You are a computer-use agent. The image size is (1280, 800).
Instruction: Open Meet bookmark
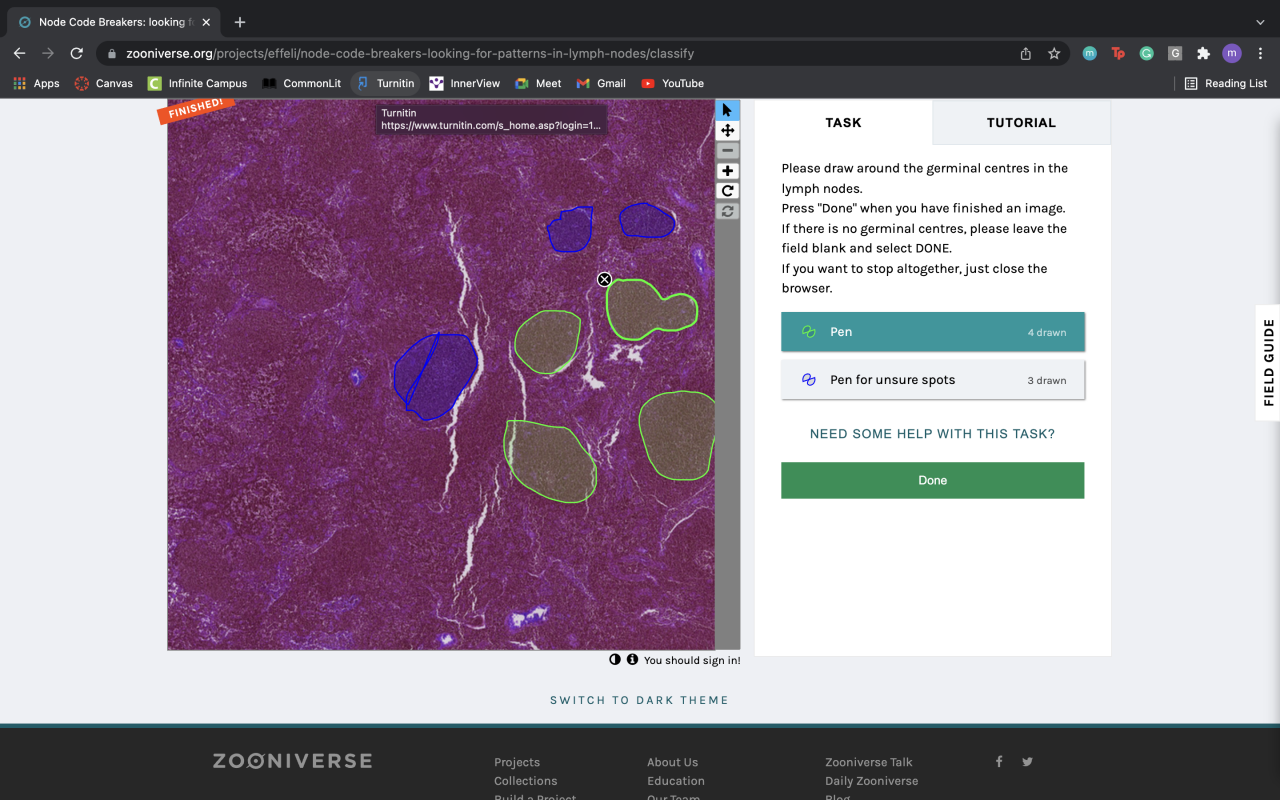pyautogui.click(x=538, y=83)
